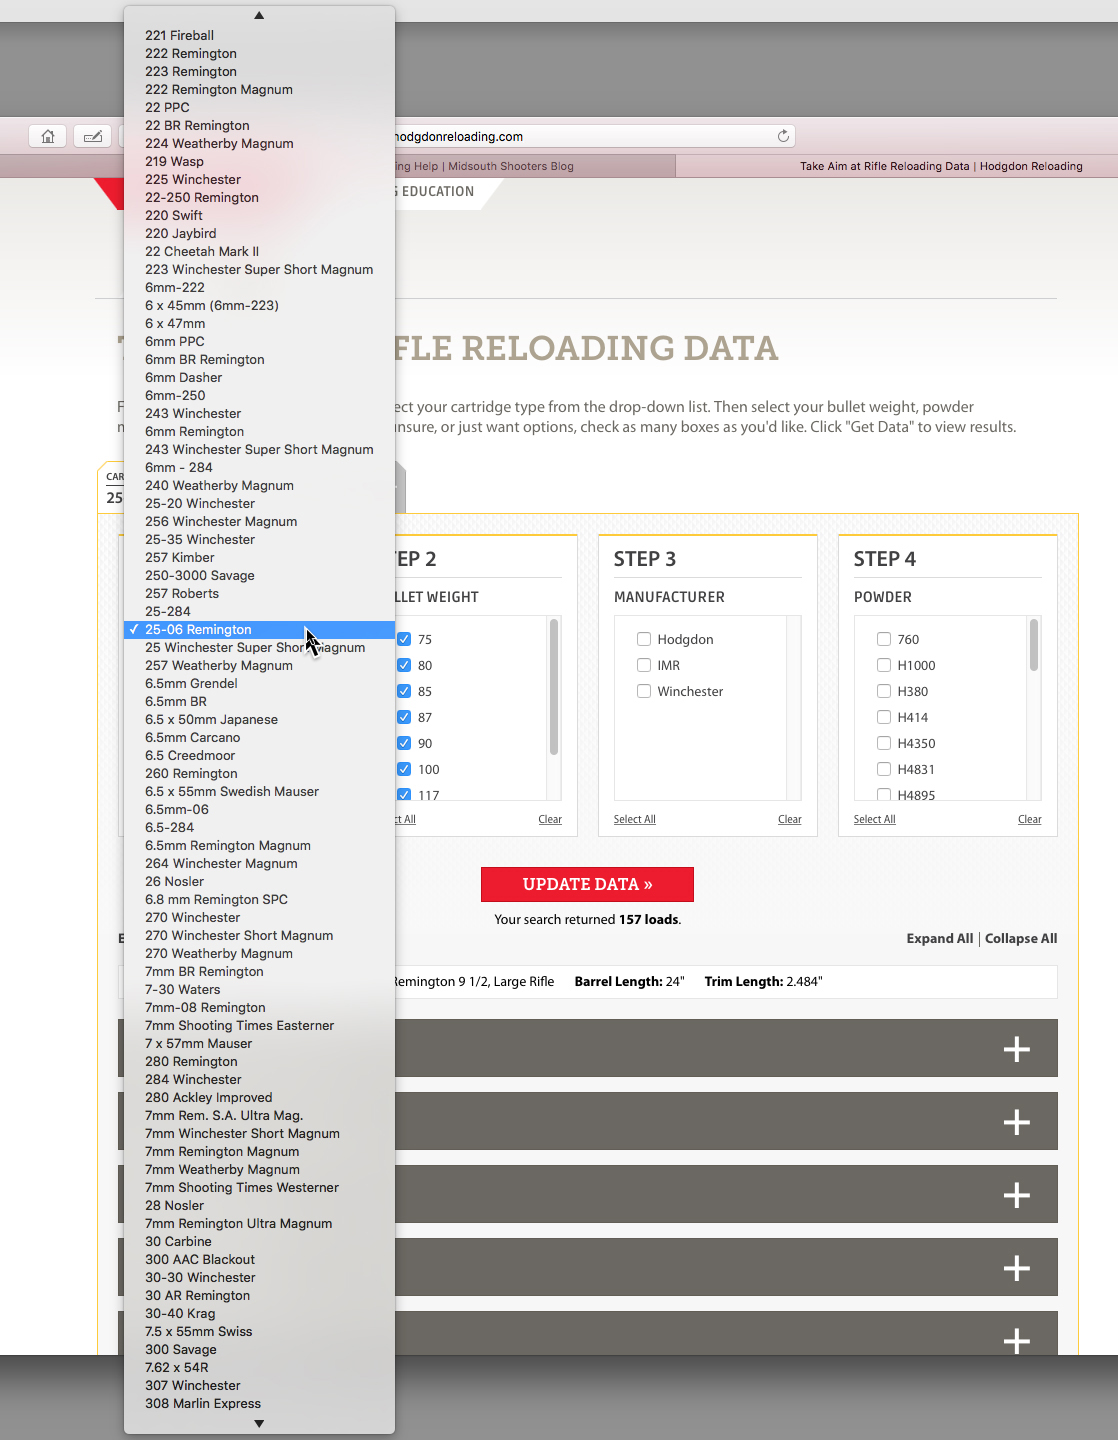The image size is (1118, 1440).
Task: Select 7mm-08 Remington in dropdown
Action: tap(259, 1008)
